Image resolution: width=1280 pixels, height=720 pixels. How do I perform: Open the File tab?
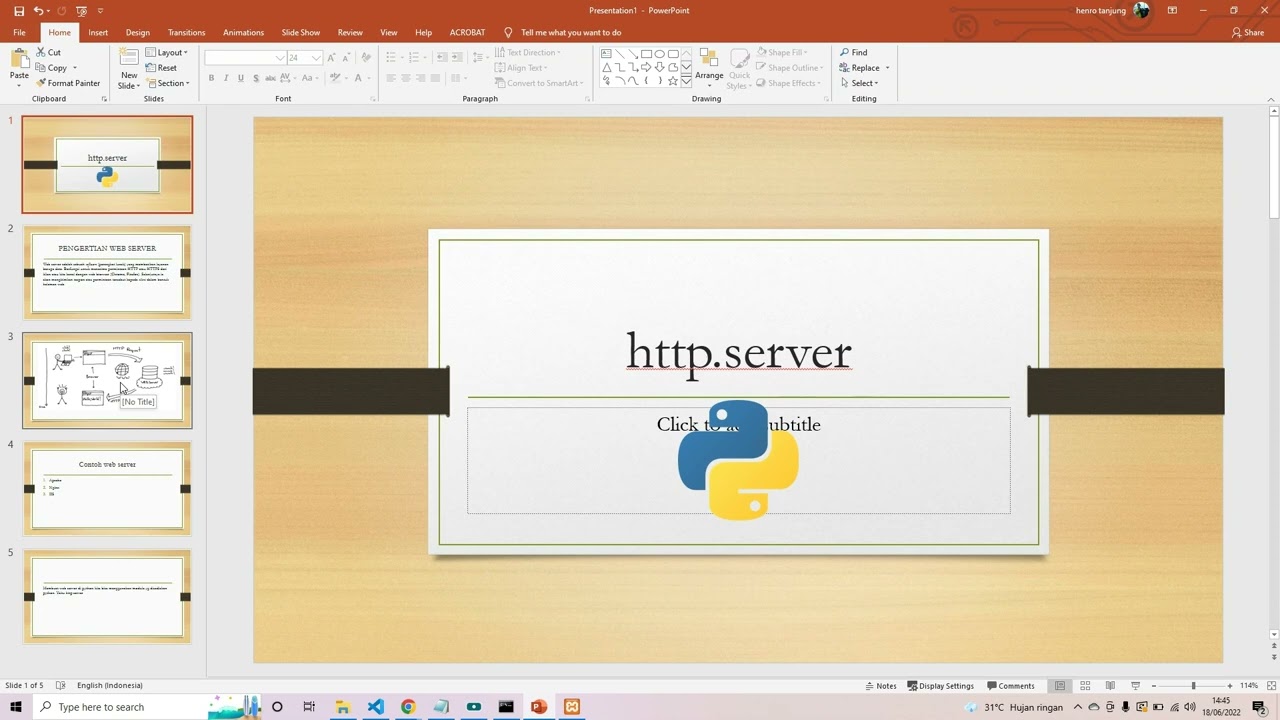[x=19, y=32]
